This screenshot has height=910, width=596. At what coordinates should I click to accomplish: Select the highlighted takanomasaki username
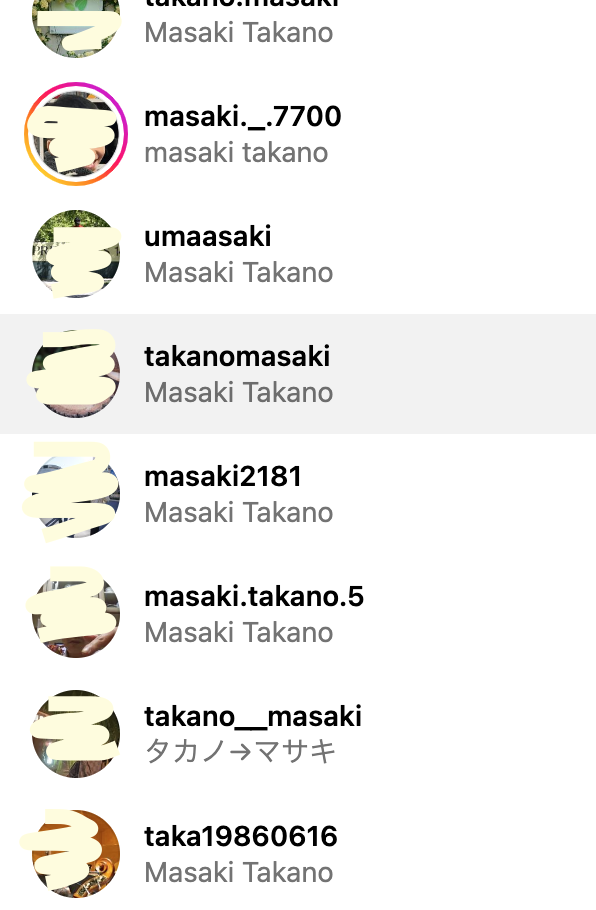click(237, 356)
